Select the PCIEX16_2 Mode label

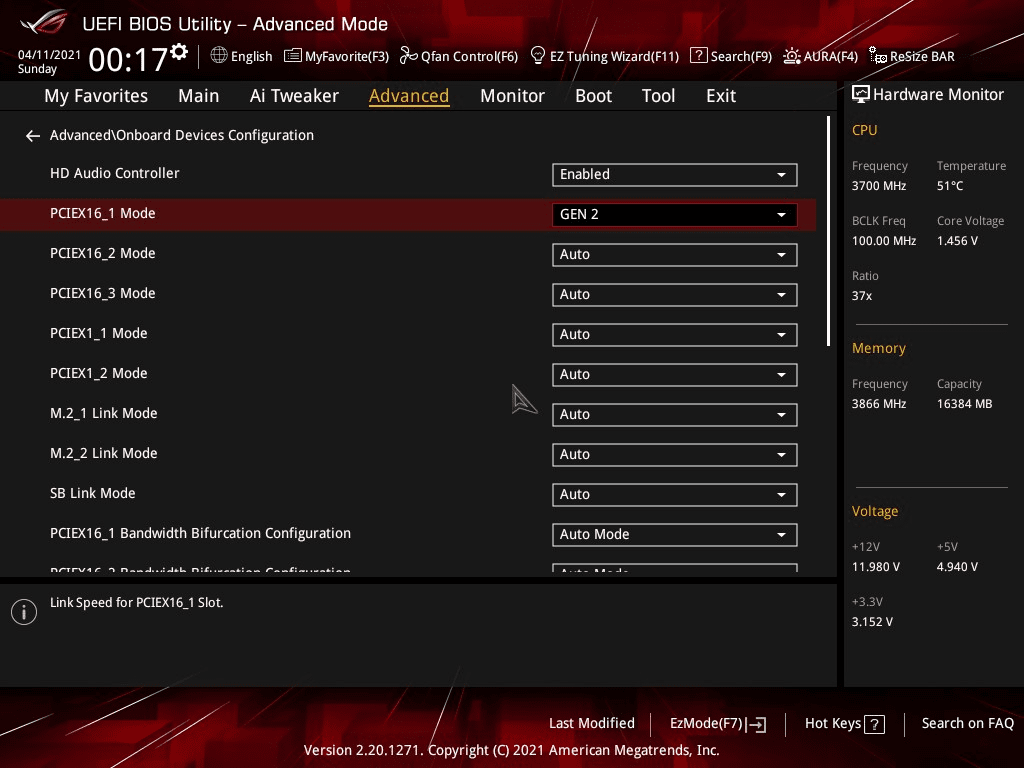tap(103, 253)
